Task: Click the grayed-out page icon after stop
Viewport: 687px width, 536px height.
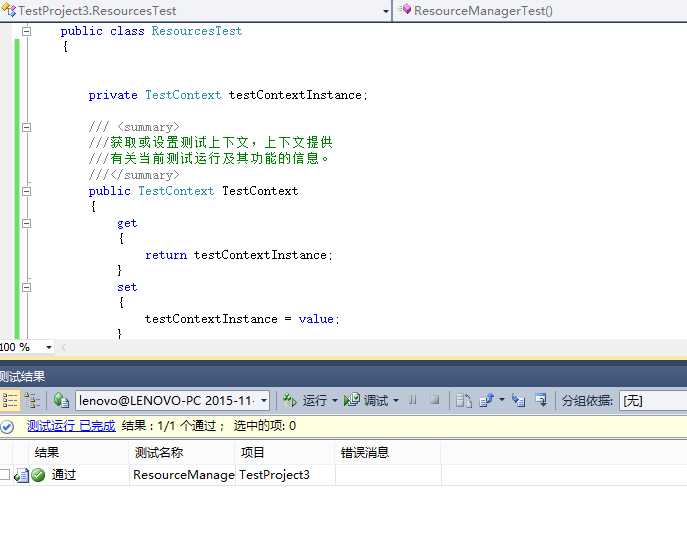Action: click(463, 400)
